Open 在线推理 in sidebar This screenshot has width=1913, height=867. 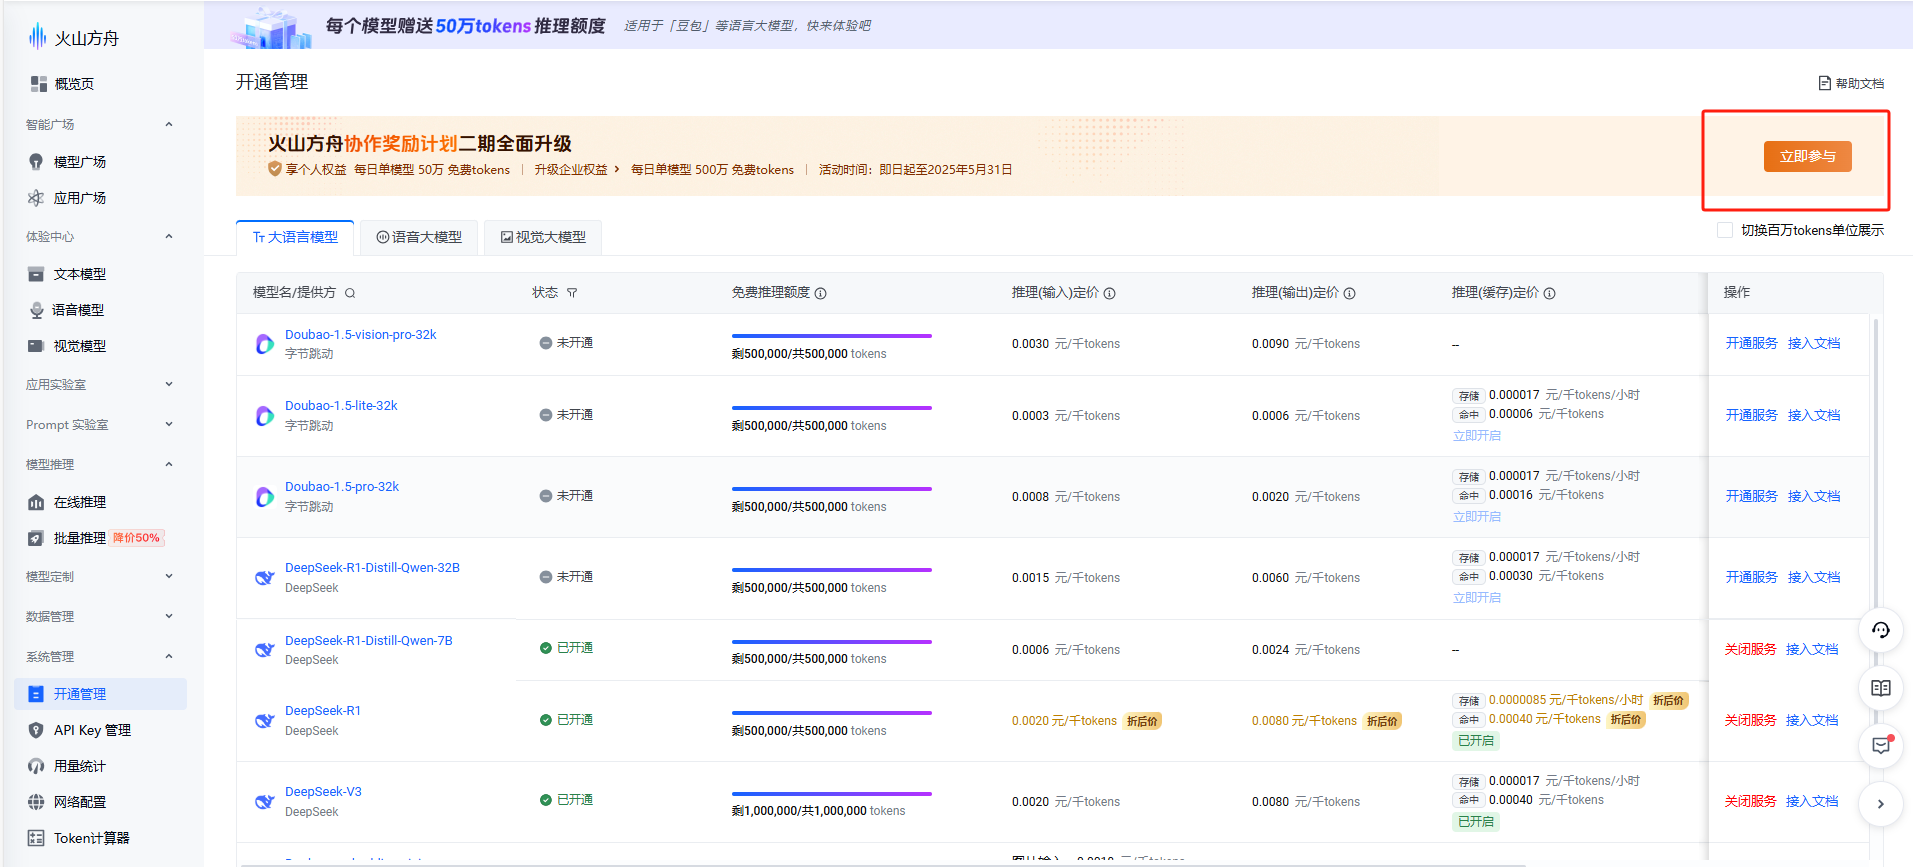tap(80, 502)
